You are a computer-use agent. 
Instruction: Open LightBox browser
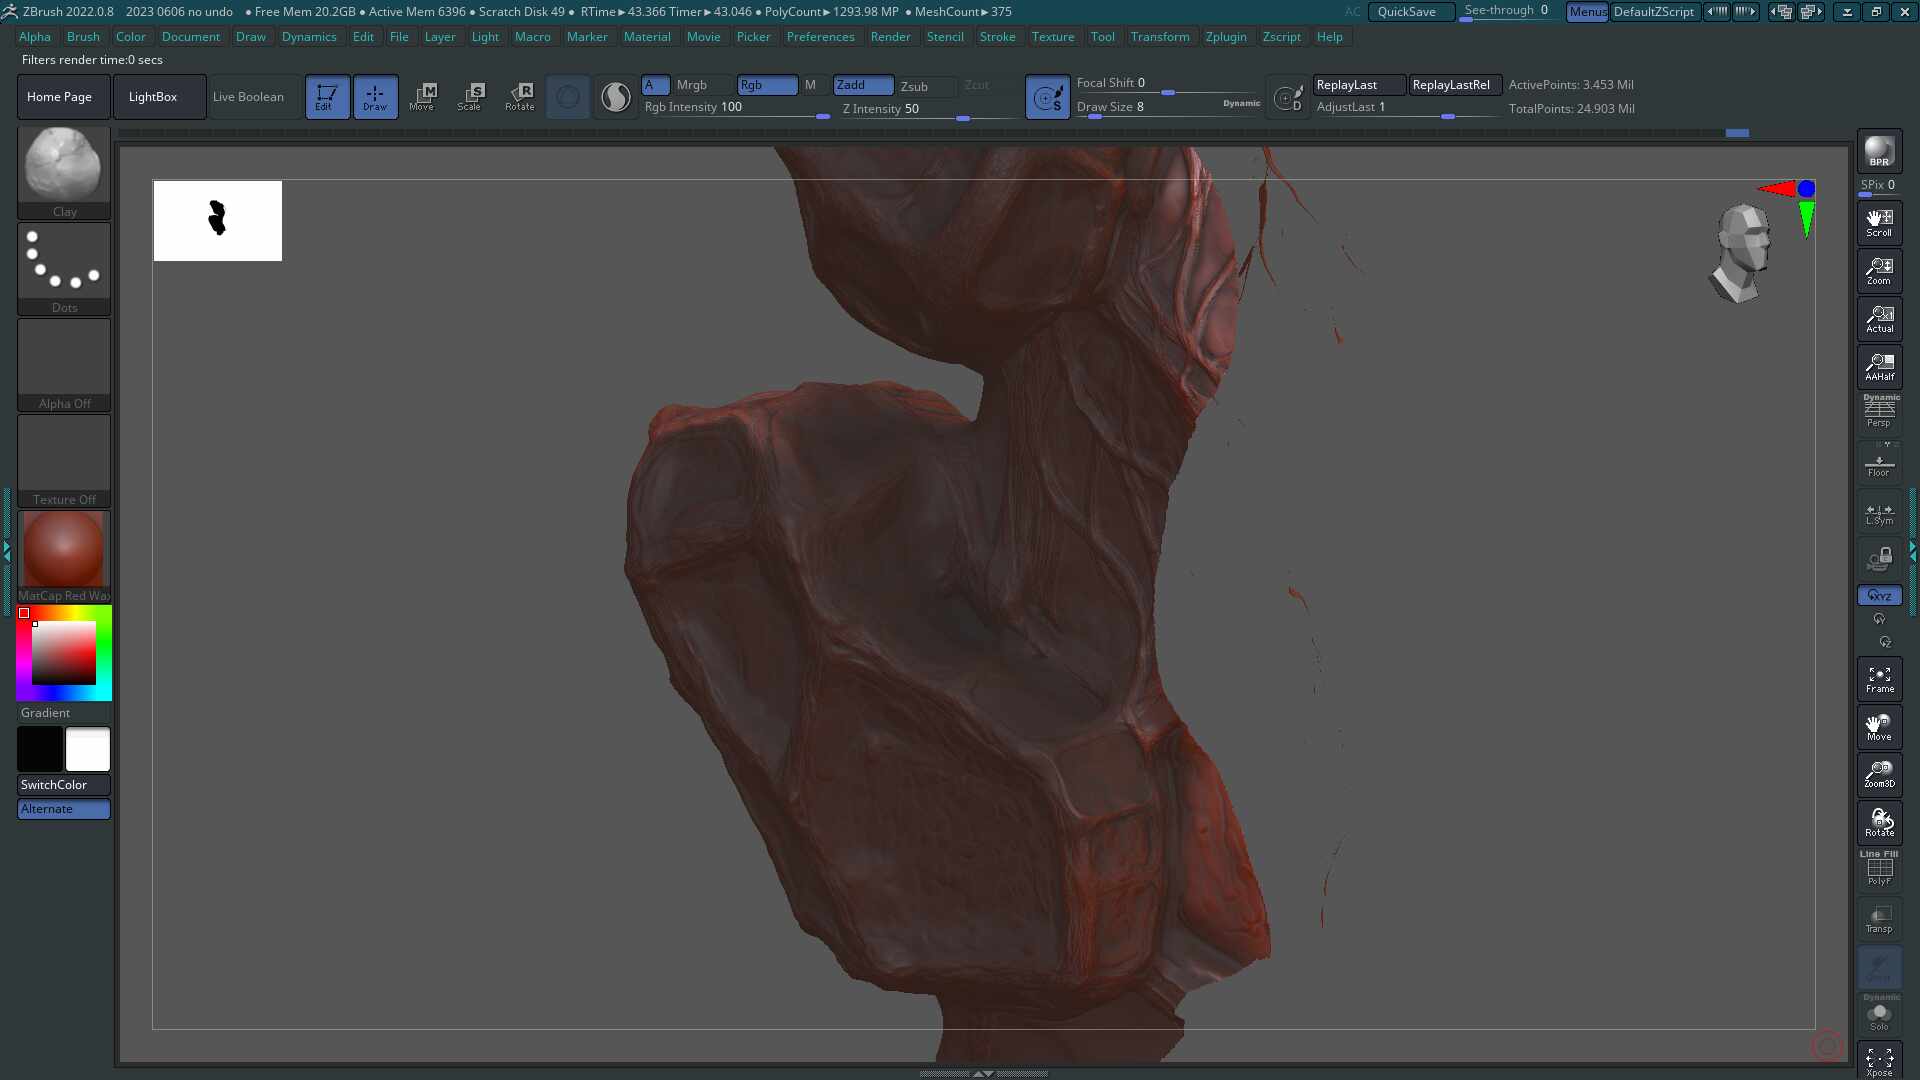pos(153,97)
